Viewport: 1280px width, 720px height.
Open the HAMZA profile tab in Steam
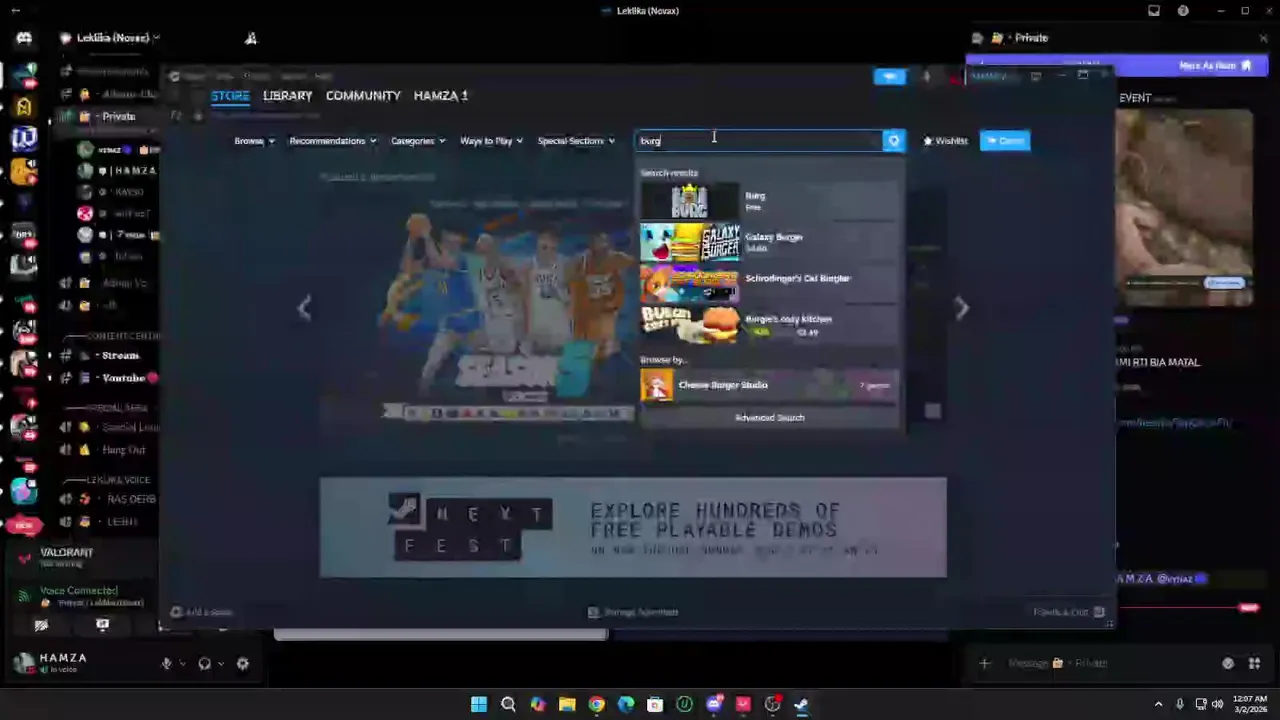(x=441, y=96)
